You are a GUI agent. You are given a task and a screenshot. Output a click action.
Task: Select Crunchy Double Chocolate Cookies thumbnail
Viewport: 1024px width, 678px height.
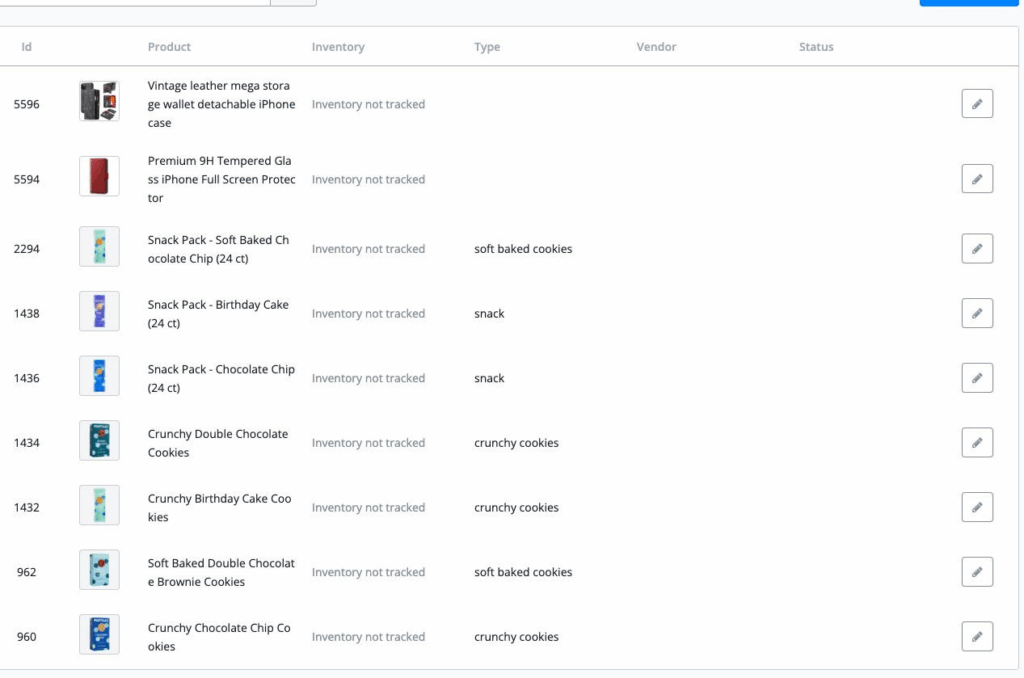tap(99, 441)
